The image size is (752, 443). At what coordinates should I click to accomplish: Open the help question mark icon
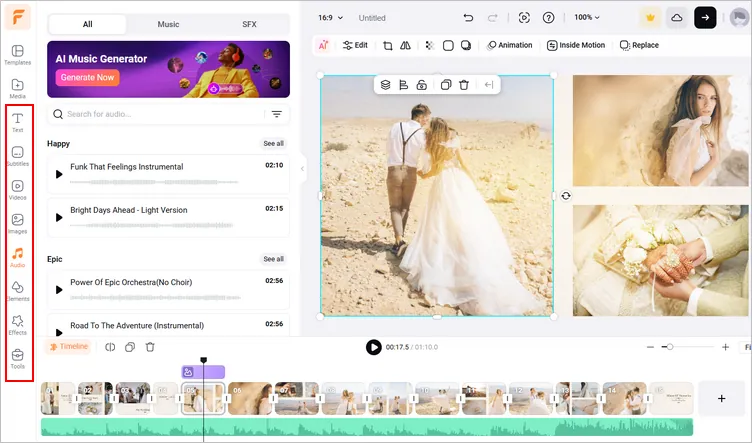(548, 18)
